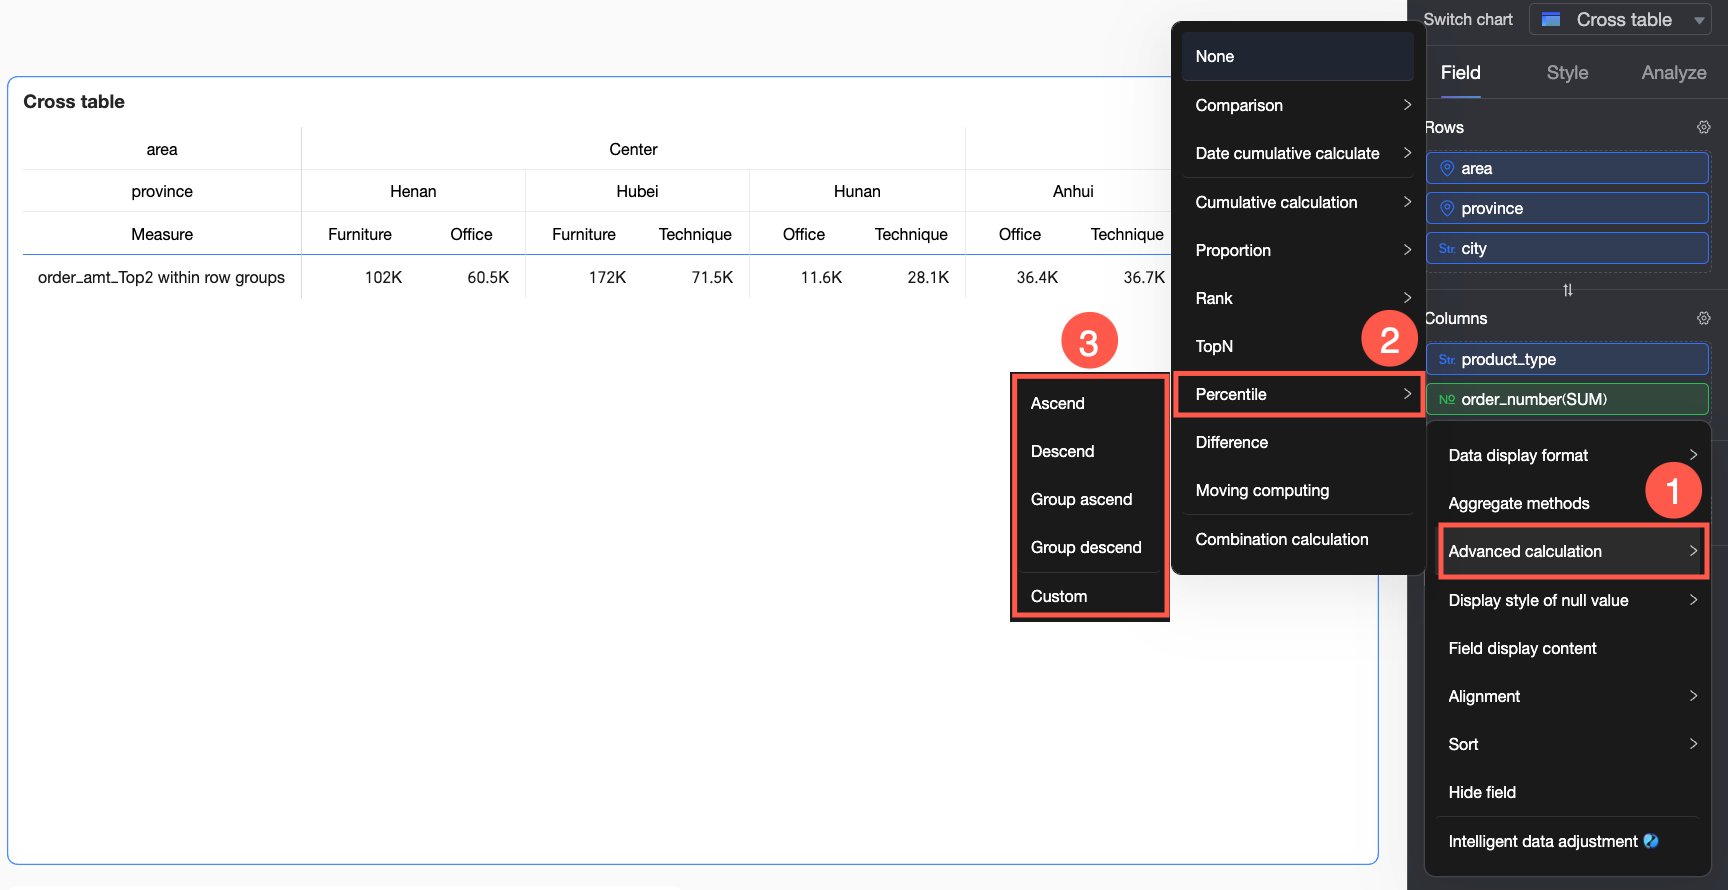The width and height of the screenshot is (1728, 890).
Task: Click the 28.1K value cell
Action: pos(928,277)
